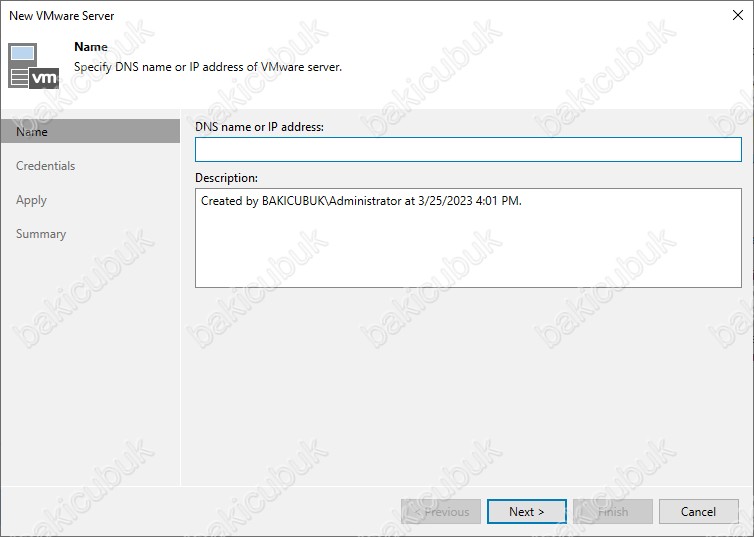
Task: Go to the Credentials wizard step
Action: pyautogui.click(x=46, y=166)
